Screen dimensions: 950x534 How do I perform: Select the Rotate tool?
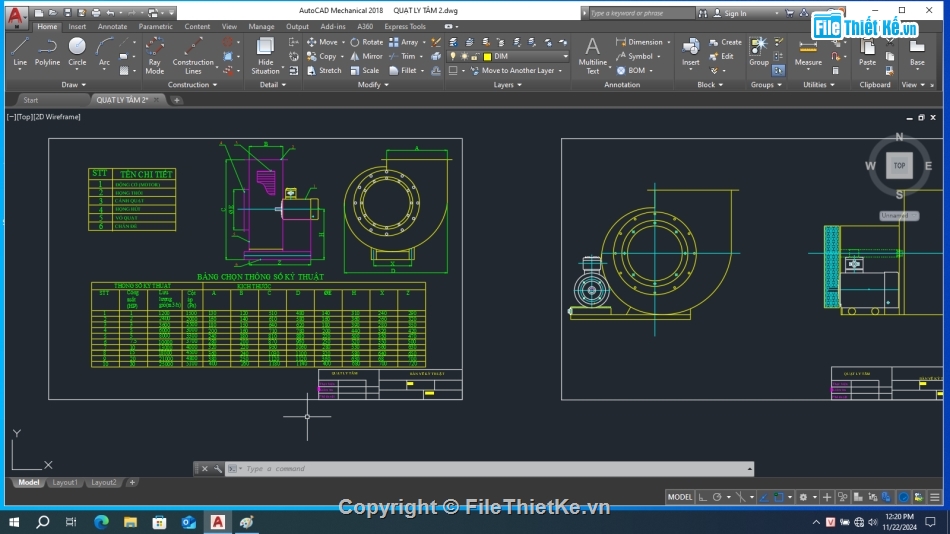(367, 42)
